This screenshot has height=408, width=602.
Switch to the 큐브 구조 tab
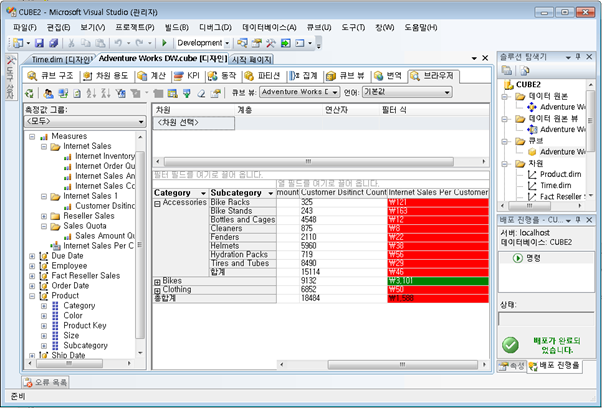point(51,76)
